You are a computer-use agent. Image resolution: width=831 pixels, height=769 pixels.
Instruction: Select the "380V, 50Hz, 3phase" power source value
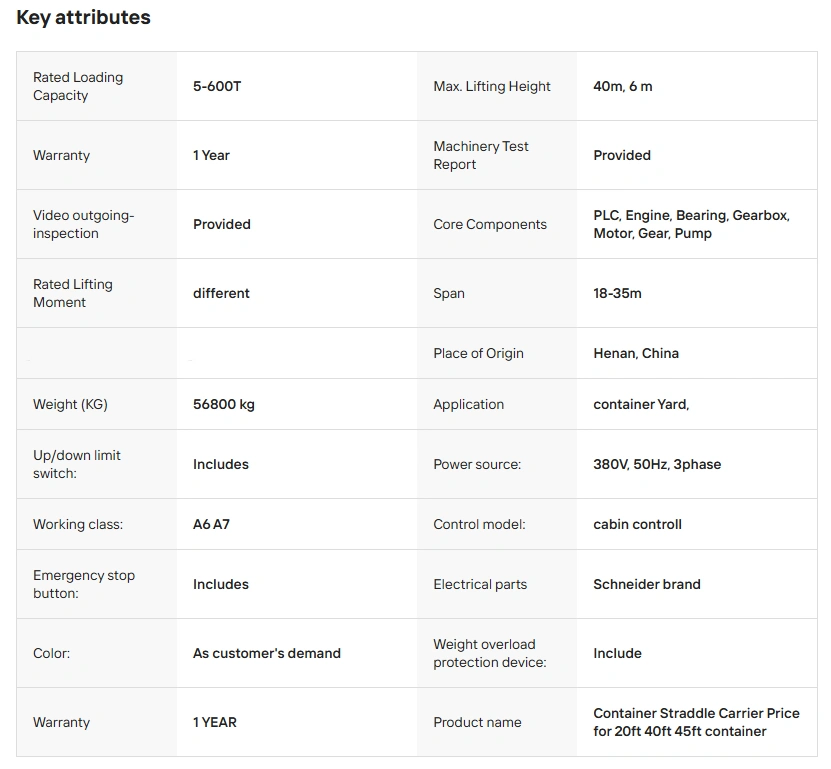point(657,464)
